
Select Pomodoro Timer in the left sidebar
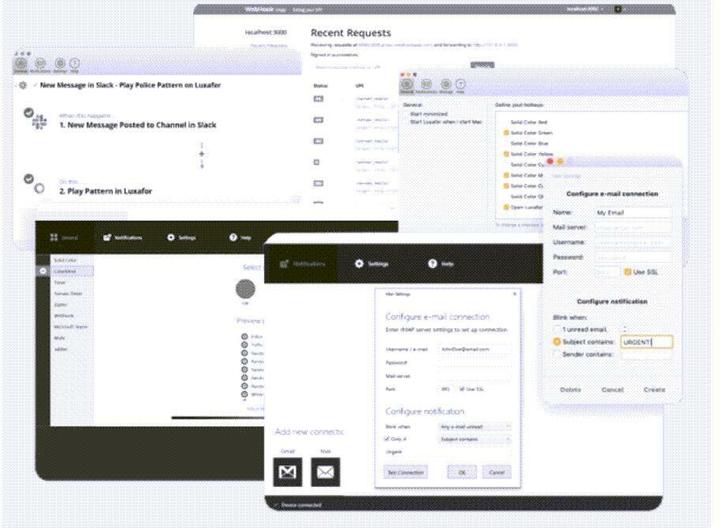tap(64, 293)
